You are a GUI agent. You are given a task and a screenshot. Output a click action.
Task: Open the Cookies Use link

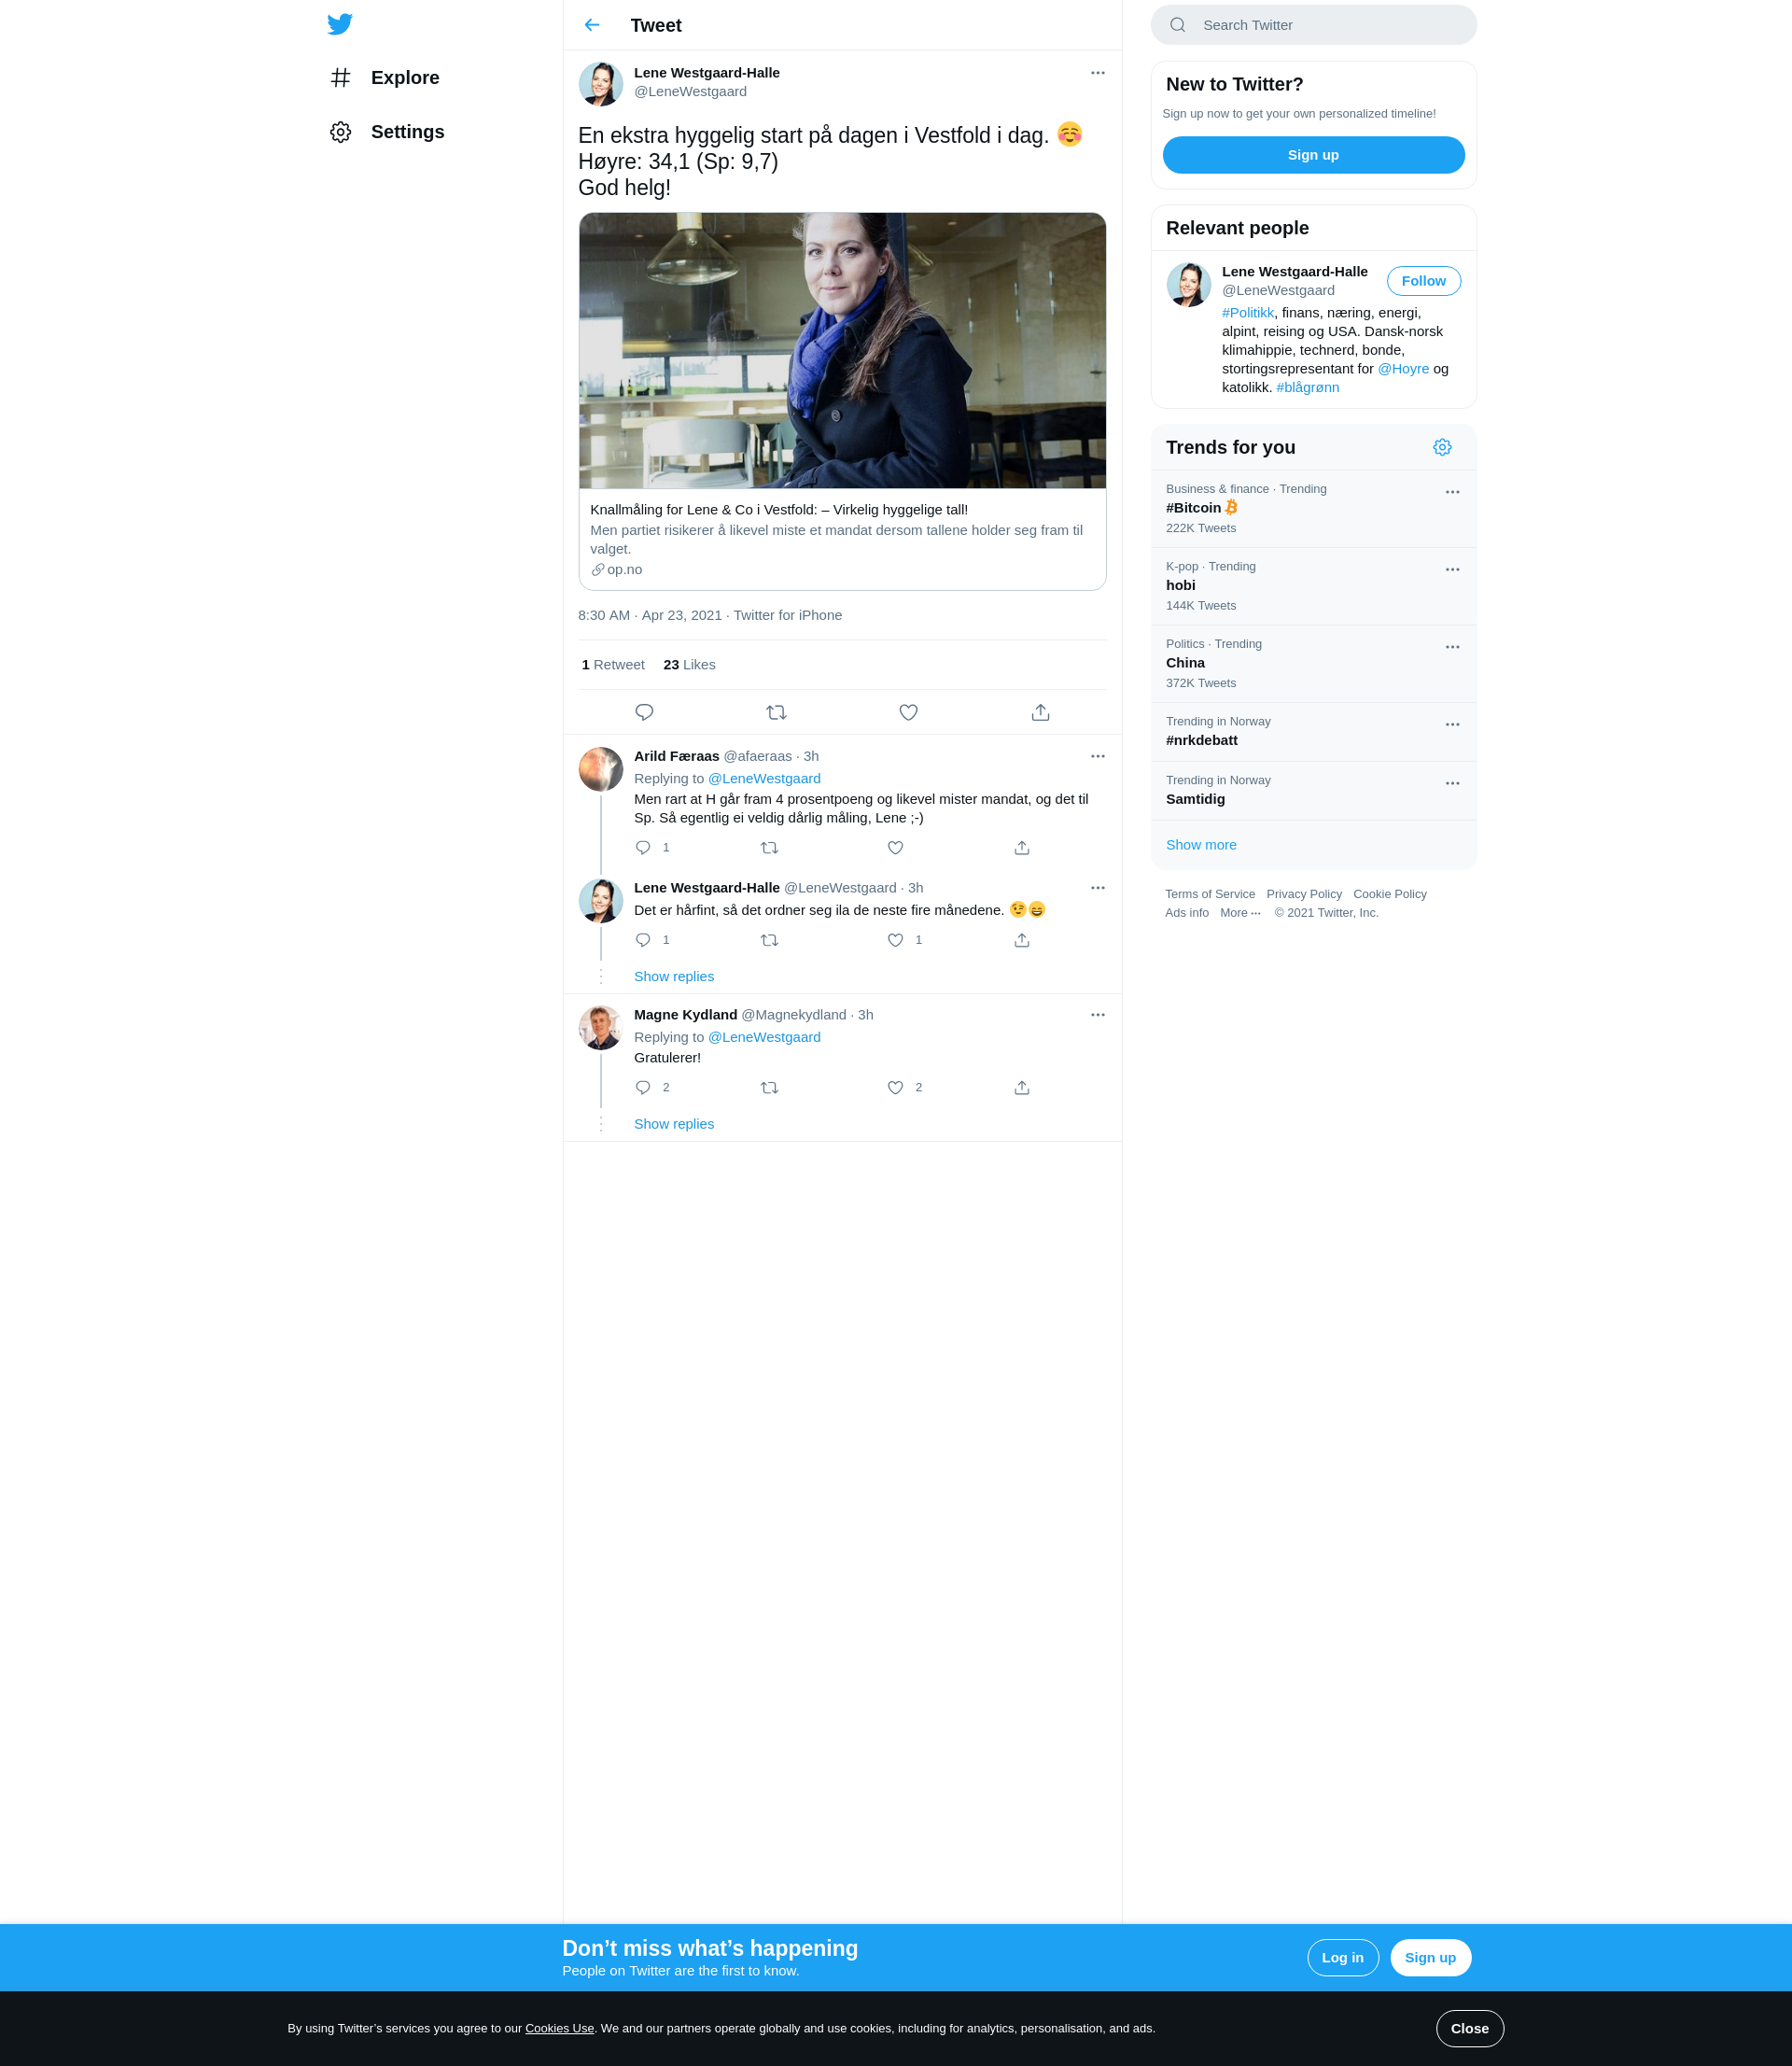tap(559, 2028)
